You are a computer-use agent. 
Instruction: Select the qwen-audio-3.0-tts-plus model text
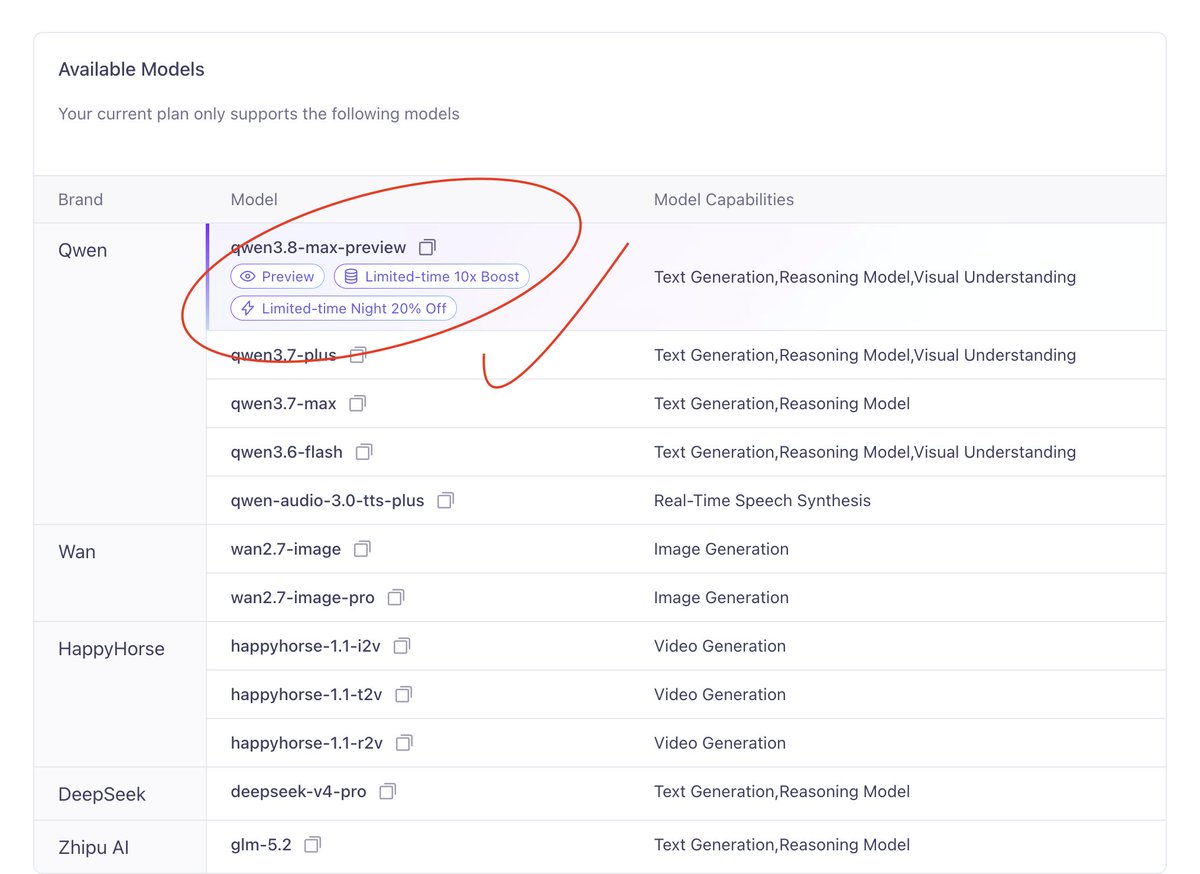pyautogui.click(x=327, y=500)
